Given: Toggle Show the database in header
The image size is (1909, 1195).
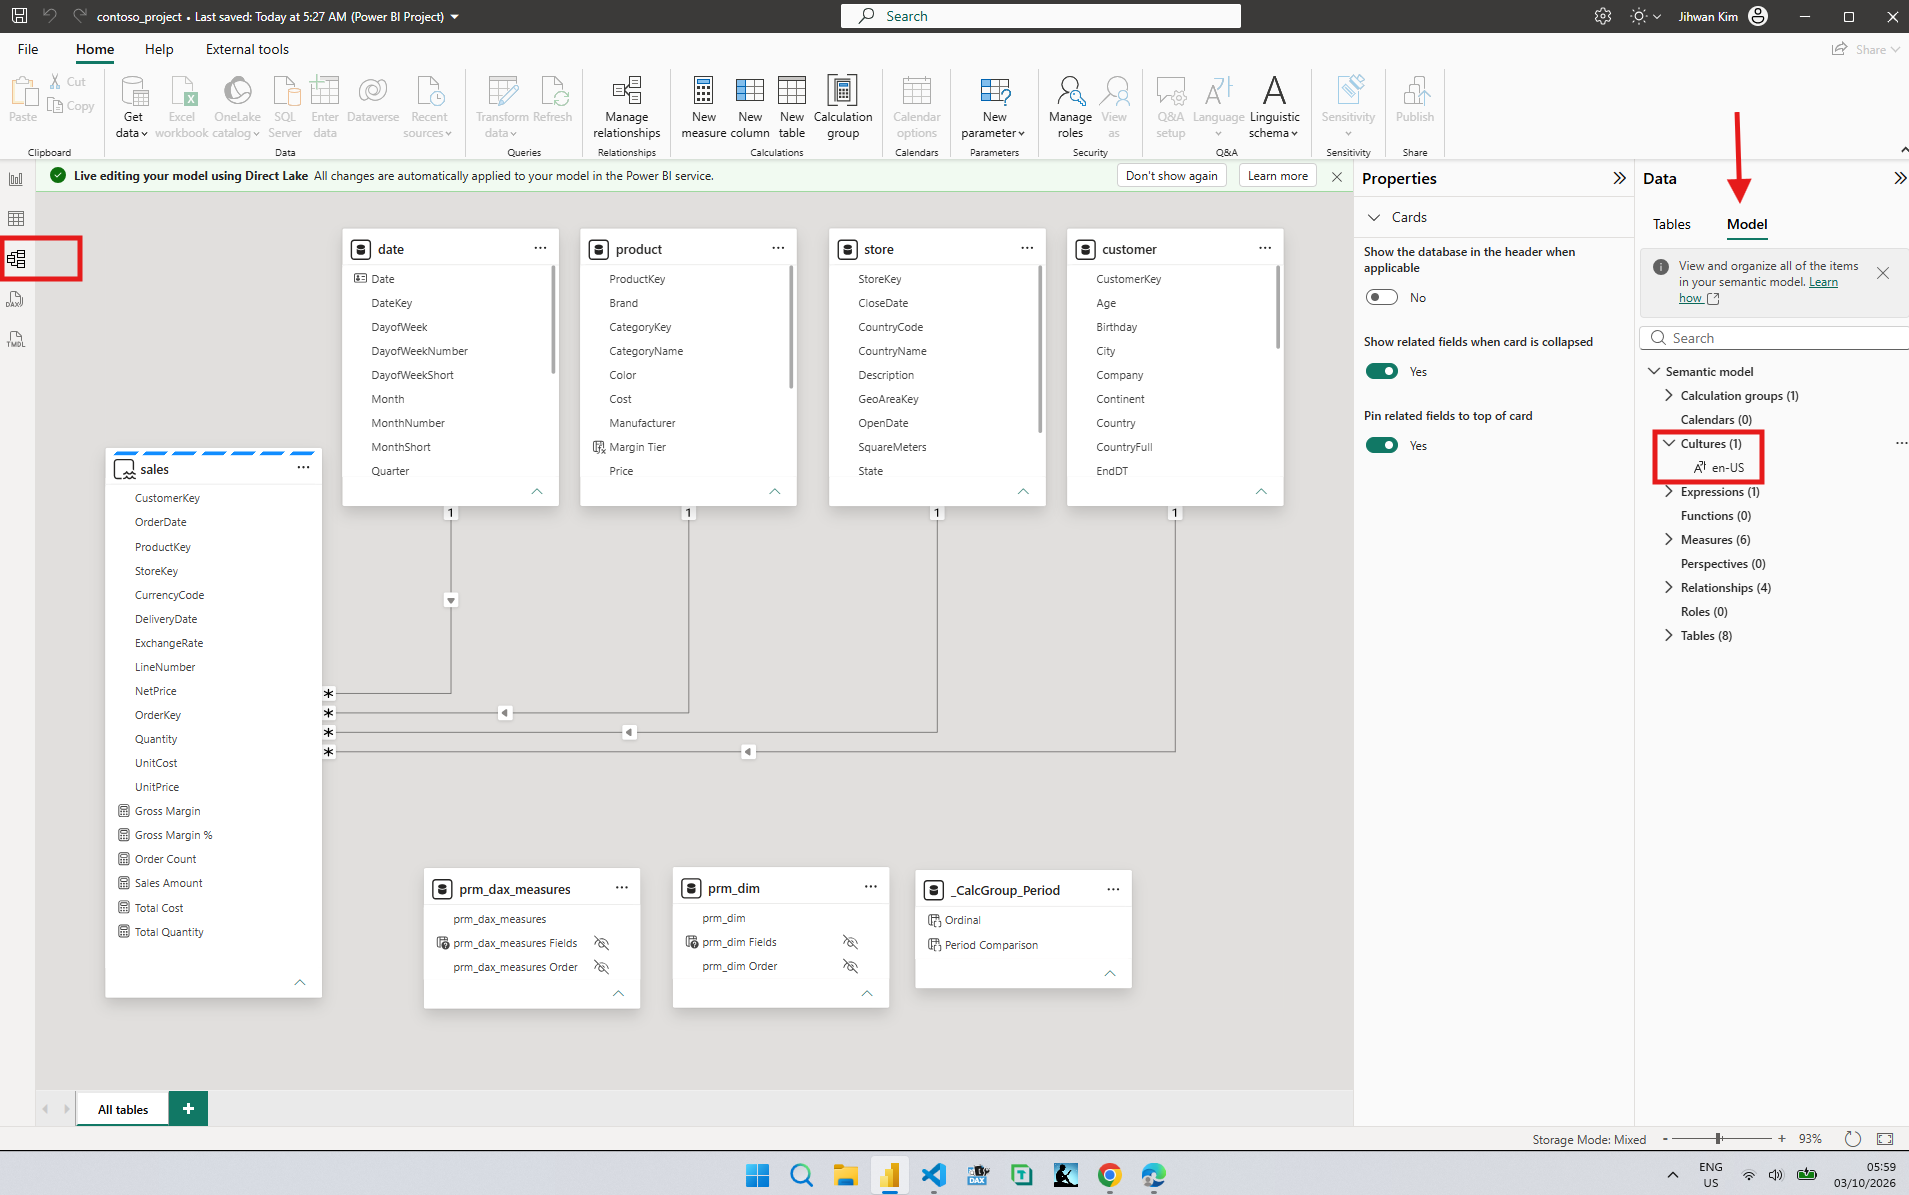Looking at the screenshot, I should (x=1382, y=297).
